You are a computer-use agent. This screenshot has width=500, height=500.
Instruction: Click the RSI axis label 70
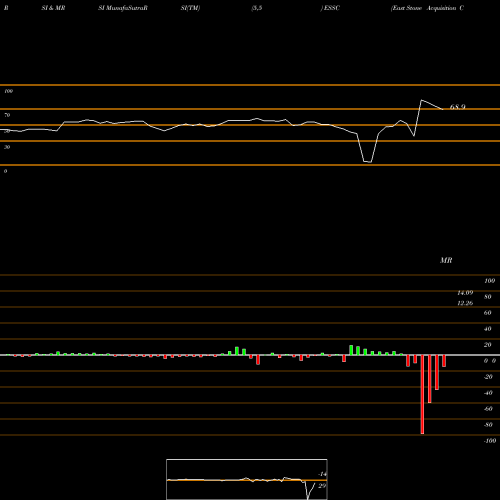7,115
